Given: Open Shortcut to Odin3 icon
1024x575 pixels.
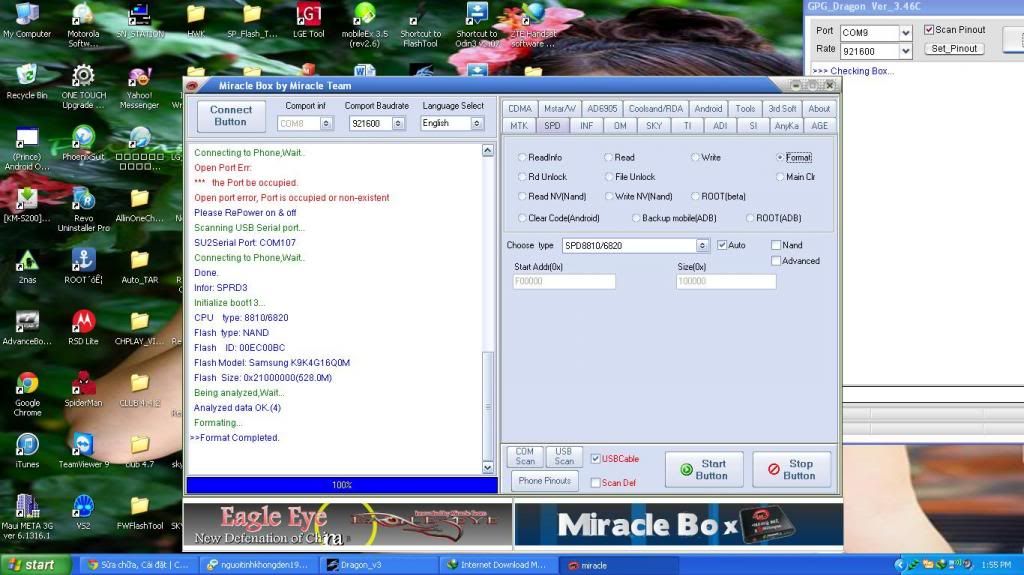Looking at the screenshot, I should 477,24.
